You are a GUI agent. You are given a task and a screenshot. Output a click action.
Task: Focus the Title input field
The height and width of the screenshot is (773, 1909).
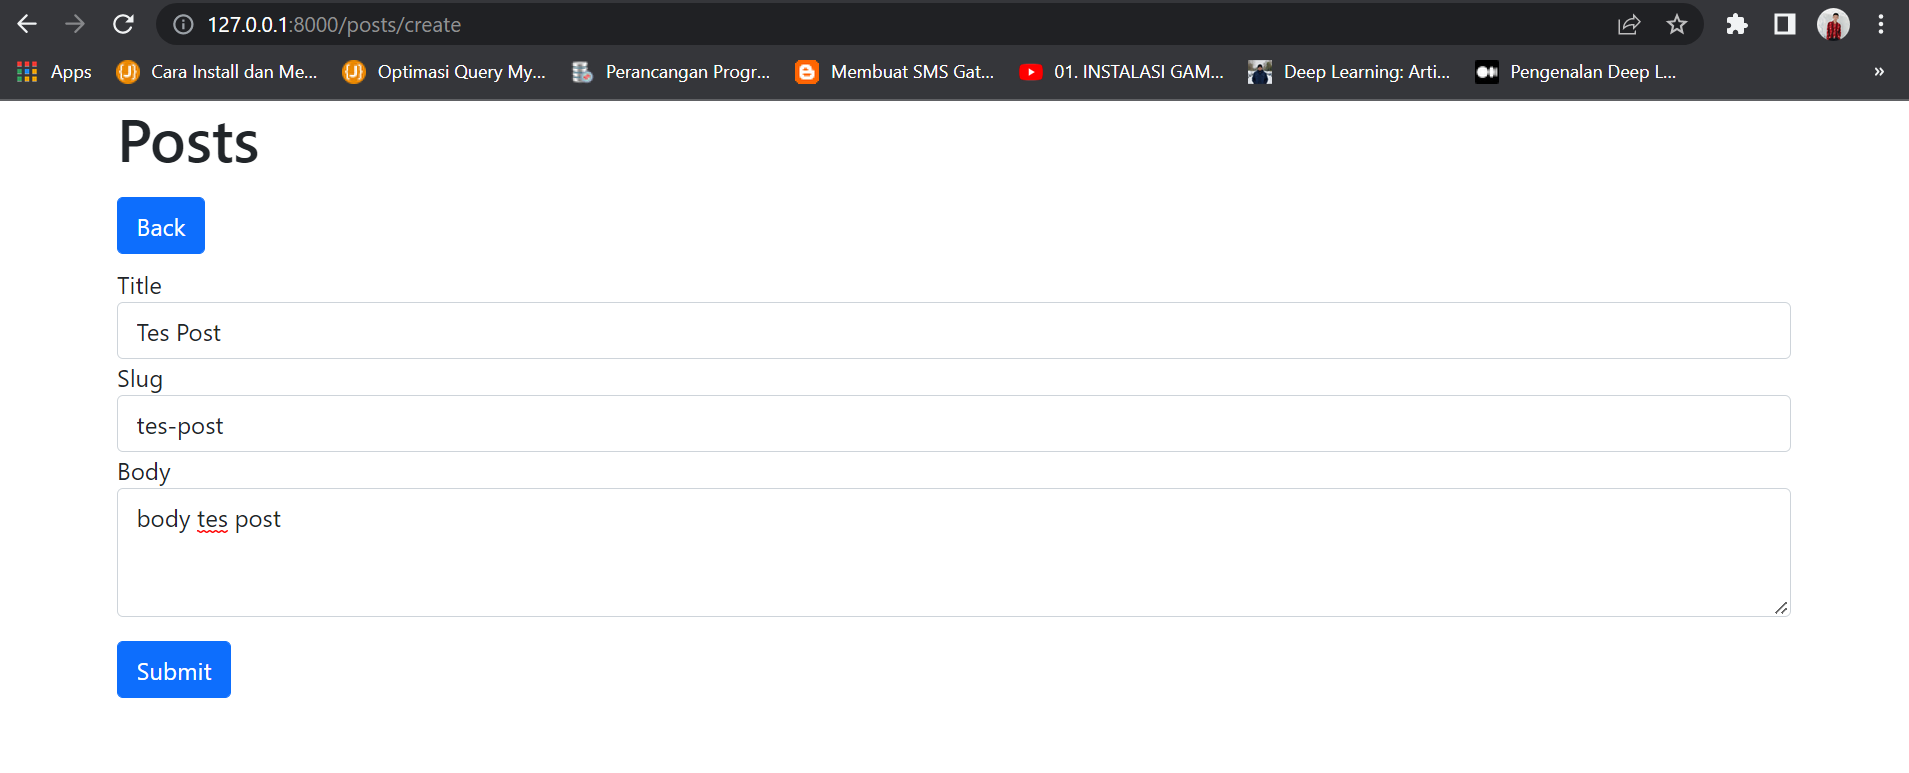[953, 331]
